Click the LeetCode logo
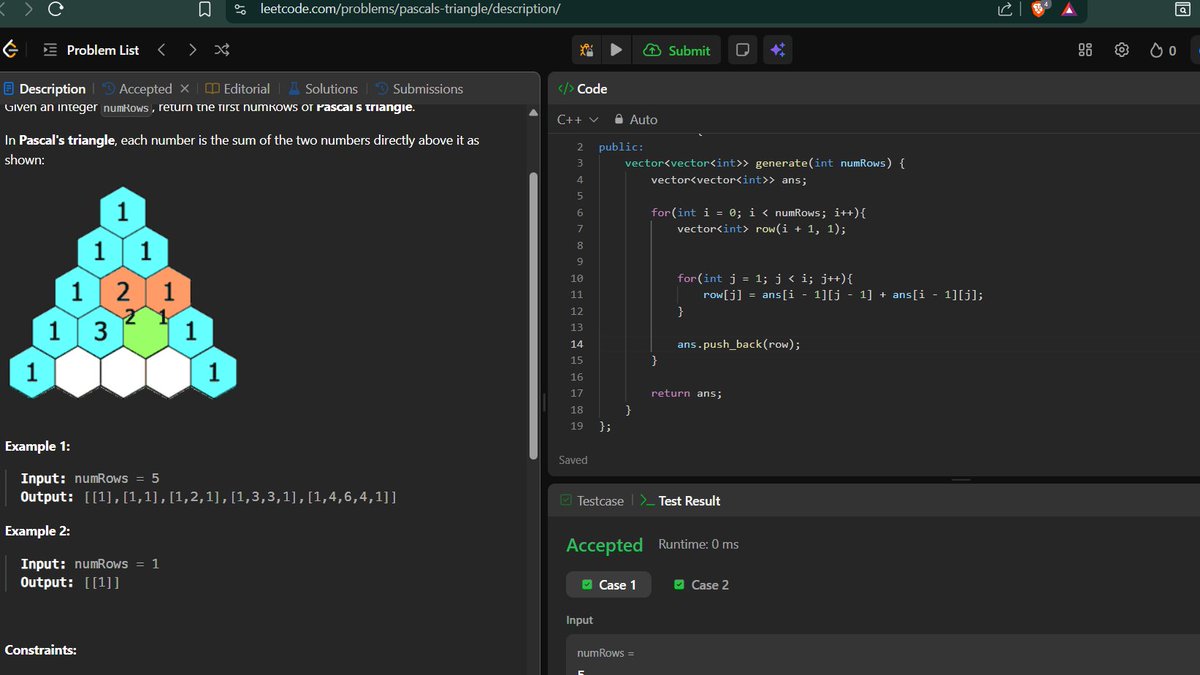This screenshot has width=1200, height=675. click(x=10, y=48)
